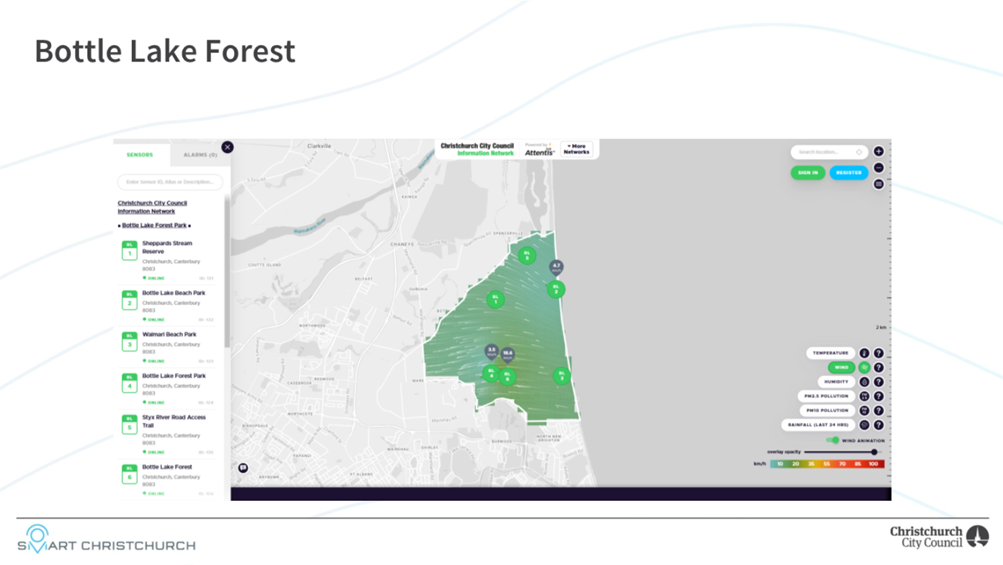1003x565 pixels.
Task: Enable the PM2.5 Pollution overlay
Action: pyautogui.click(x=828, y=396)
